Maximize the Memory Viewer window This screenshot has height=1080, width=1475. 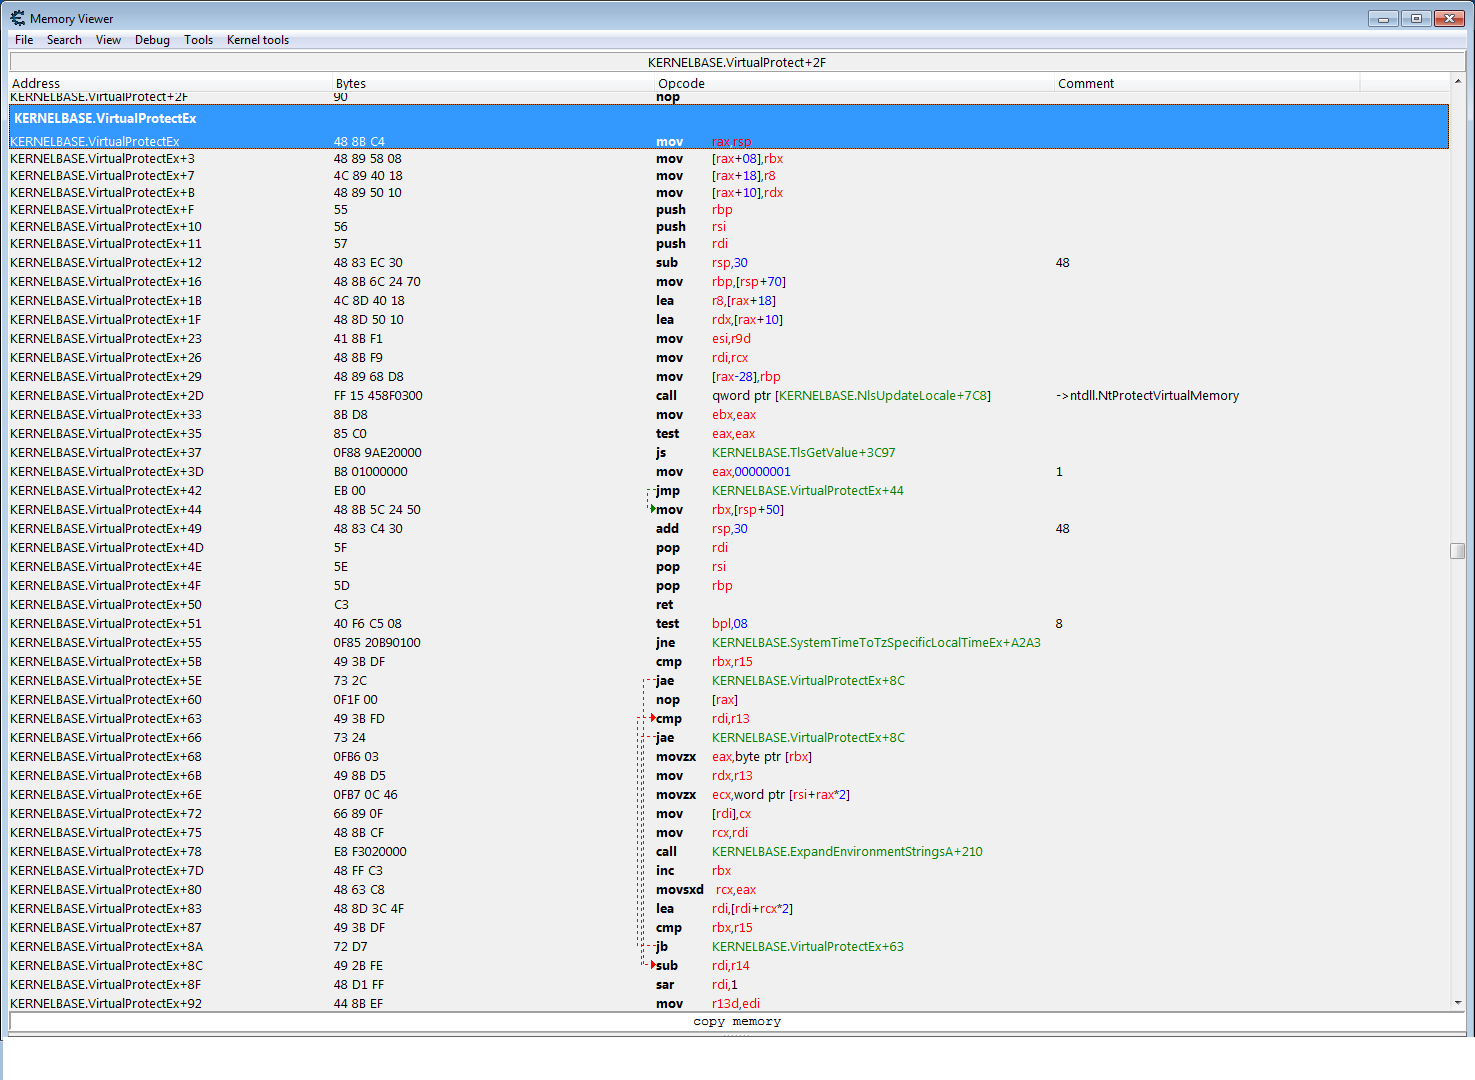click(x=1416, y=18)
